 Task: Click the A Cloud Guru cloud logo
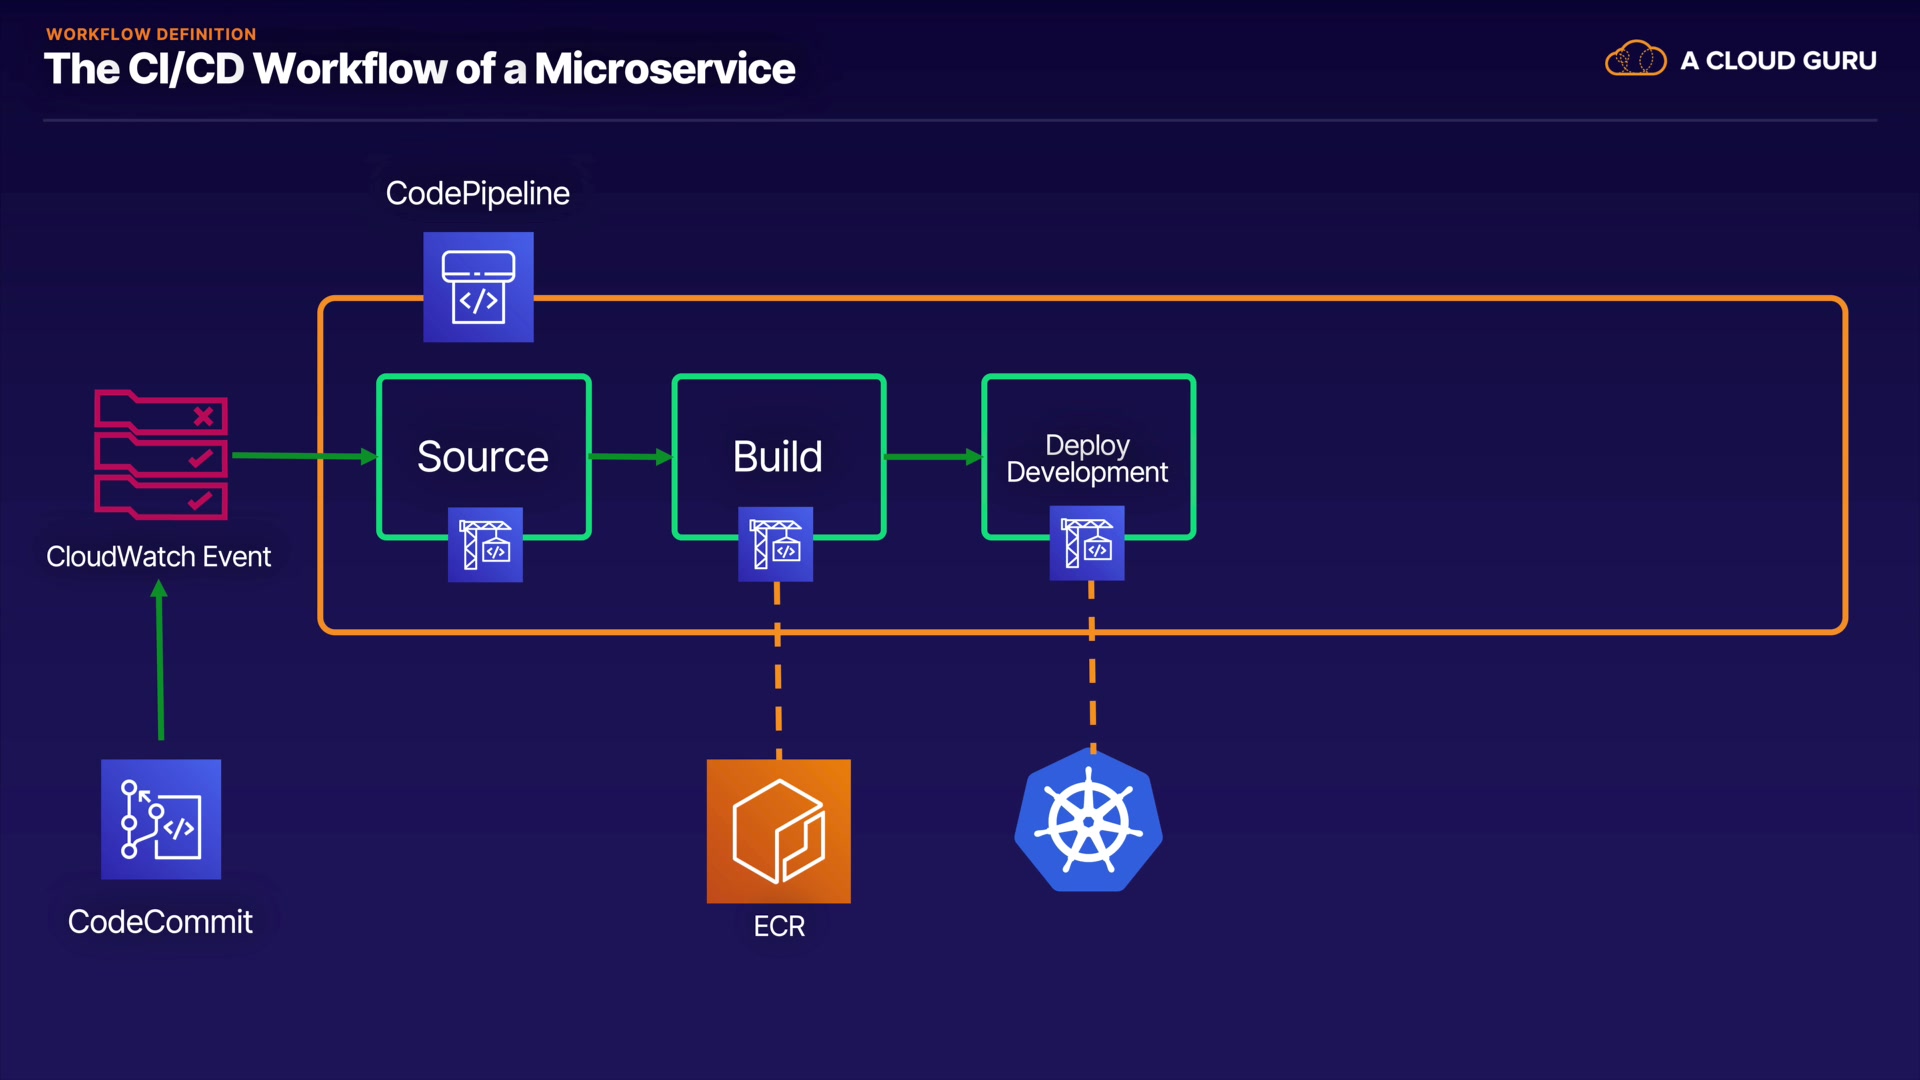[1635, 60]
